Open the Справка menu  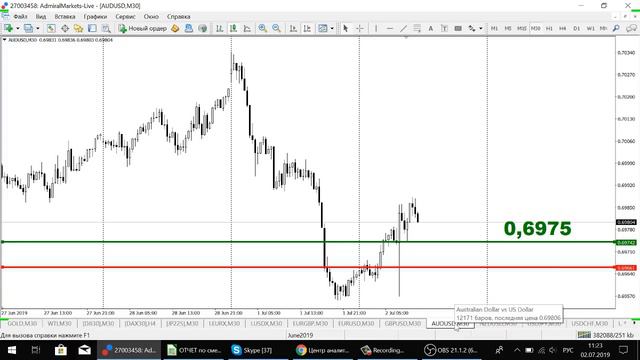tap(178, 17)
